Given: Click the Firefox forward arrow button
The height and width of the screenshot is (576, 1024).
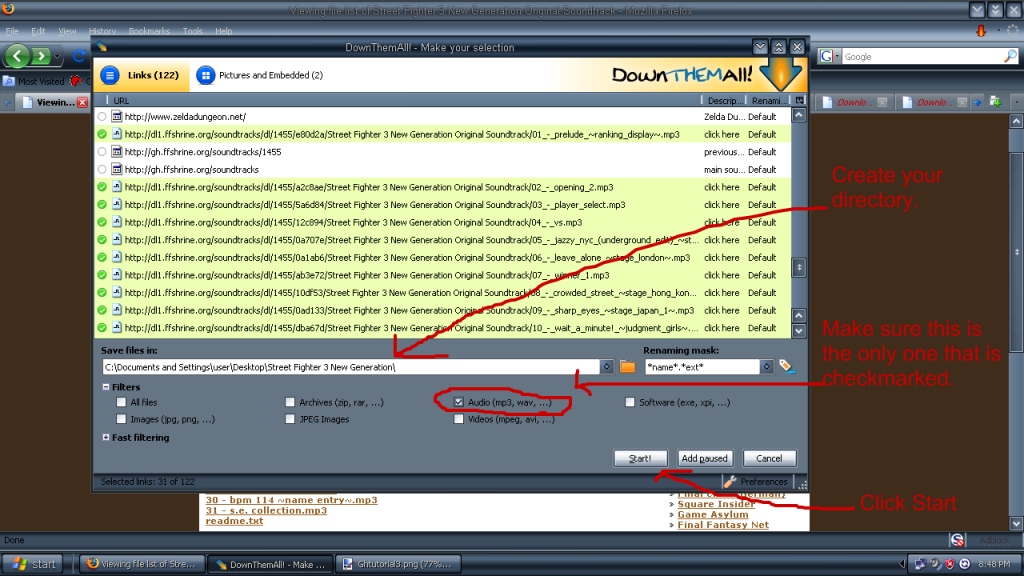Looking at the screenshot, I should click(x=41, y=56).
